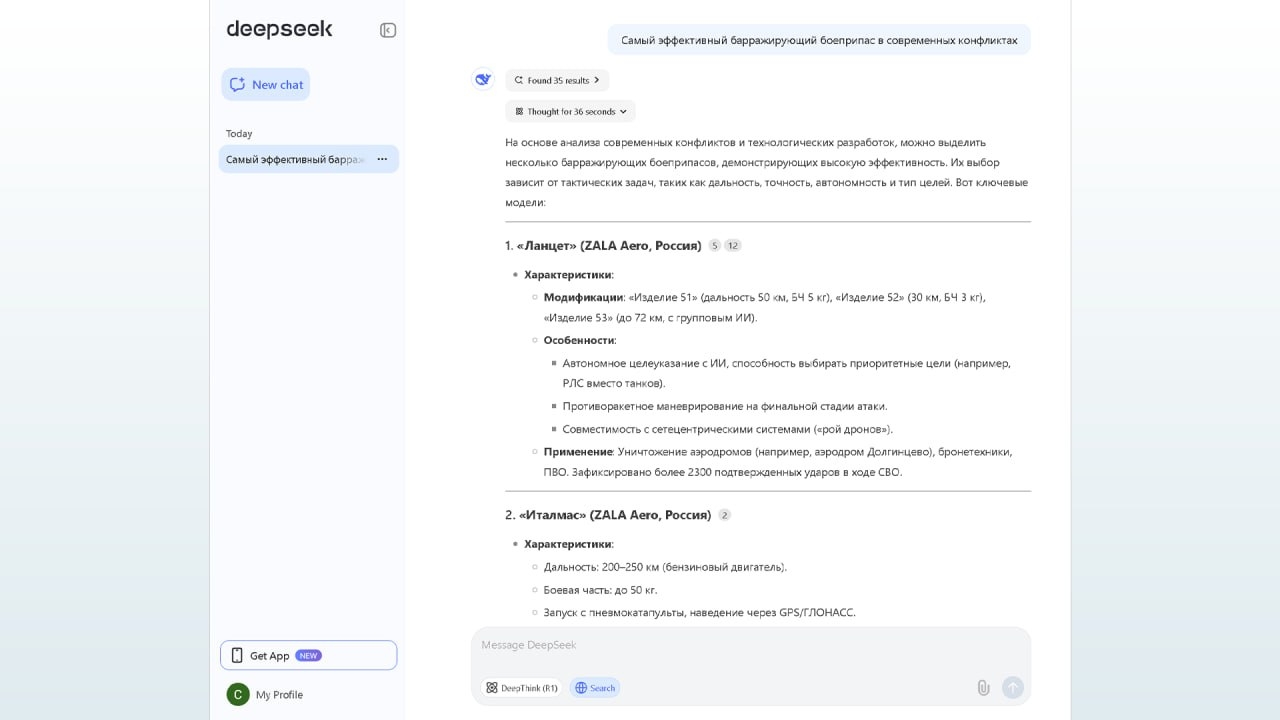The height and width of the screenshot is (720, 1280).
Task: Click the Особенности label
Action: pyautogui.click(x=580, y=340)
